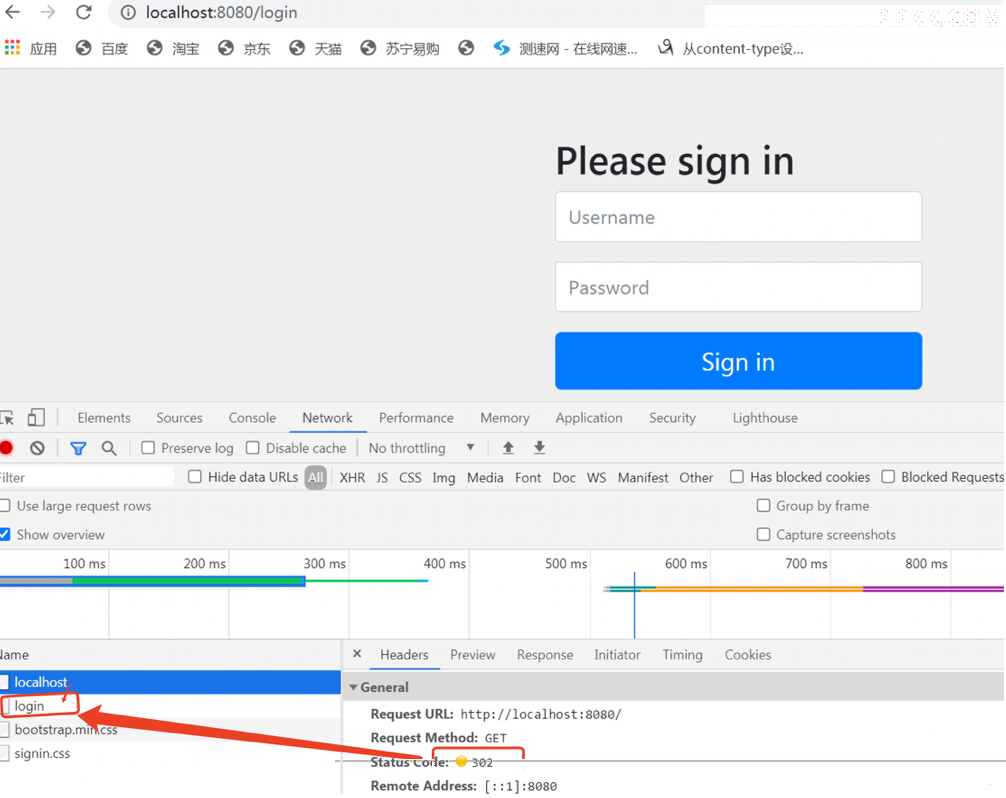This screenshot has width=1006, height=798.
Task: Open the Security tab
Action: pos(672,418)
